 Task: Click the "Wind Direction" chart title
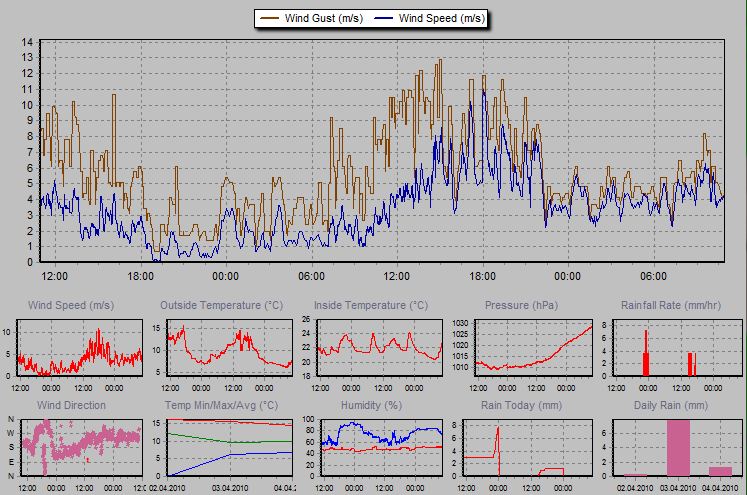tap(71, 405)
